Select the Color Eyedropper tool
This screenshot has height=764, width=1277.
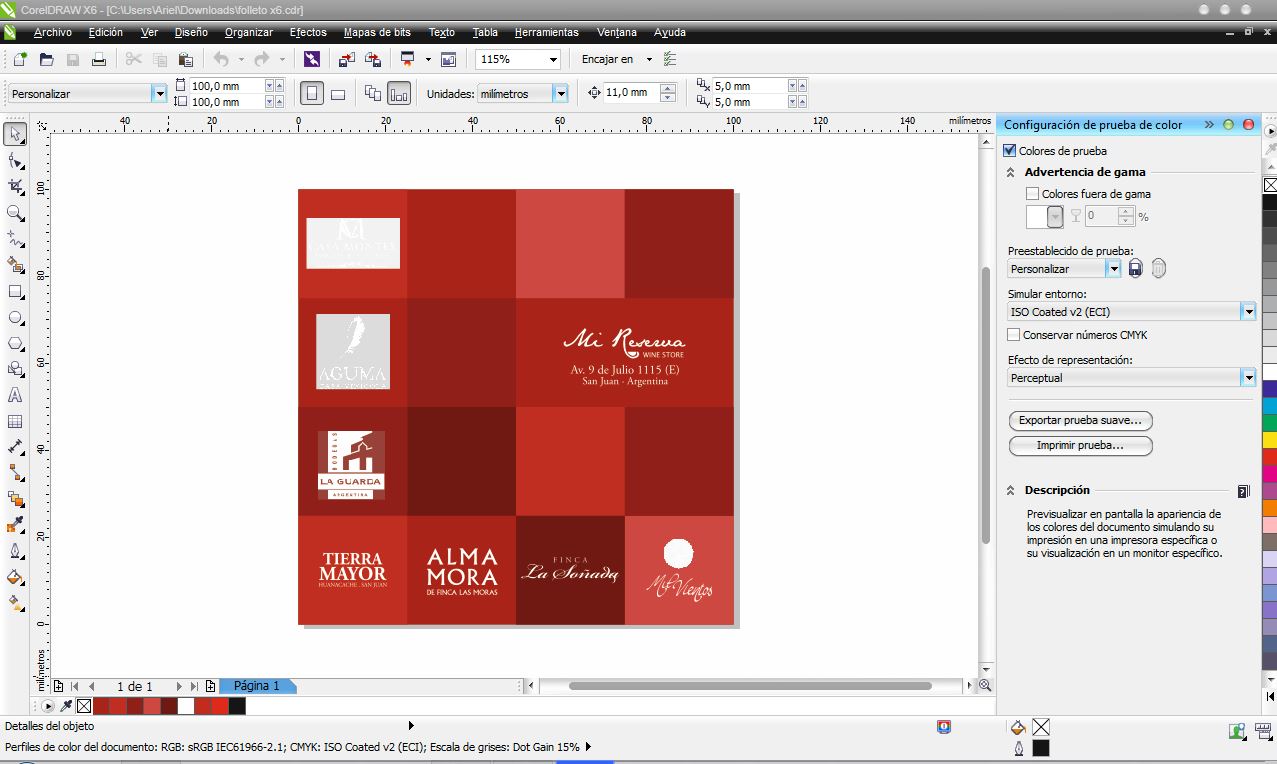coord(15,525)
